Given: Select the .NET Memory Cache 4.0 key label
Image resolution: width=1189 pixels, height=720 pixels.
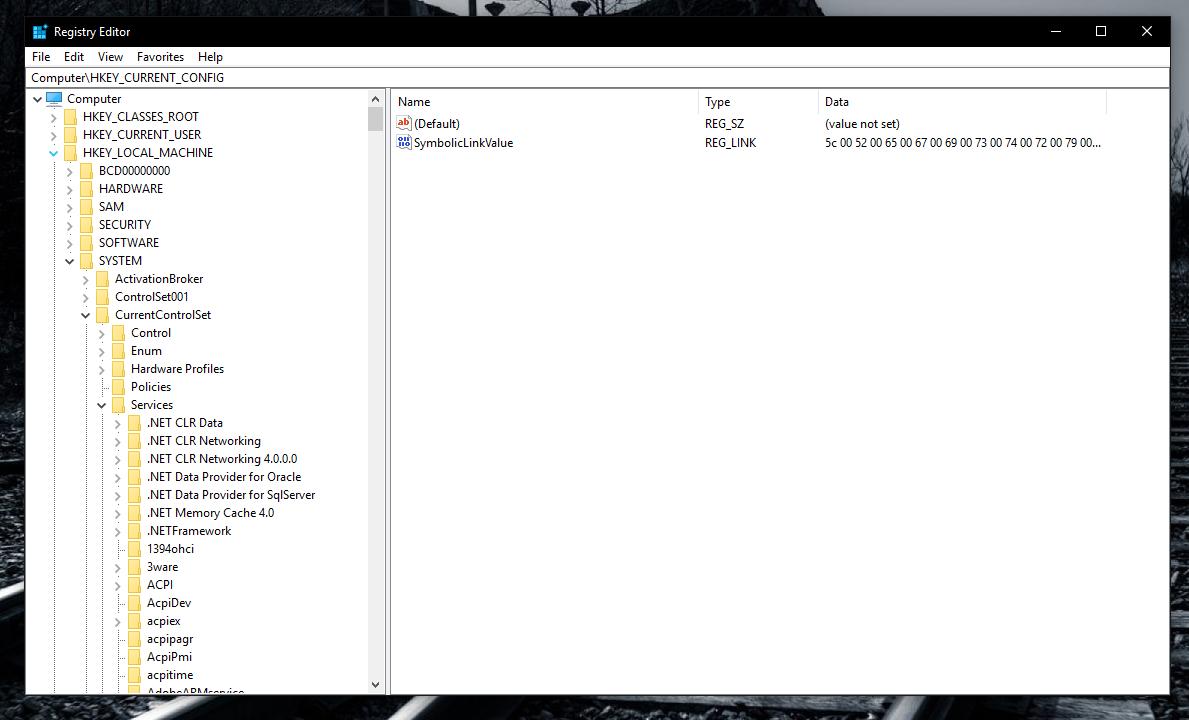Looking at the screenshot, I should [x=211, y=513].
